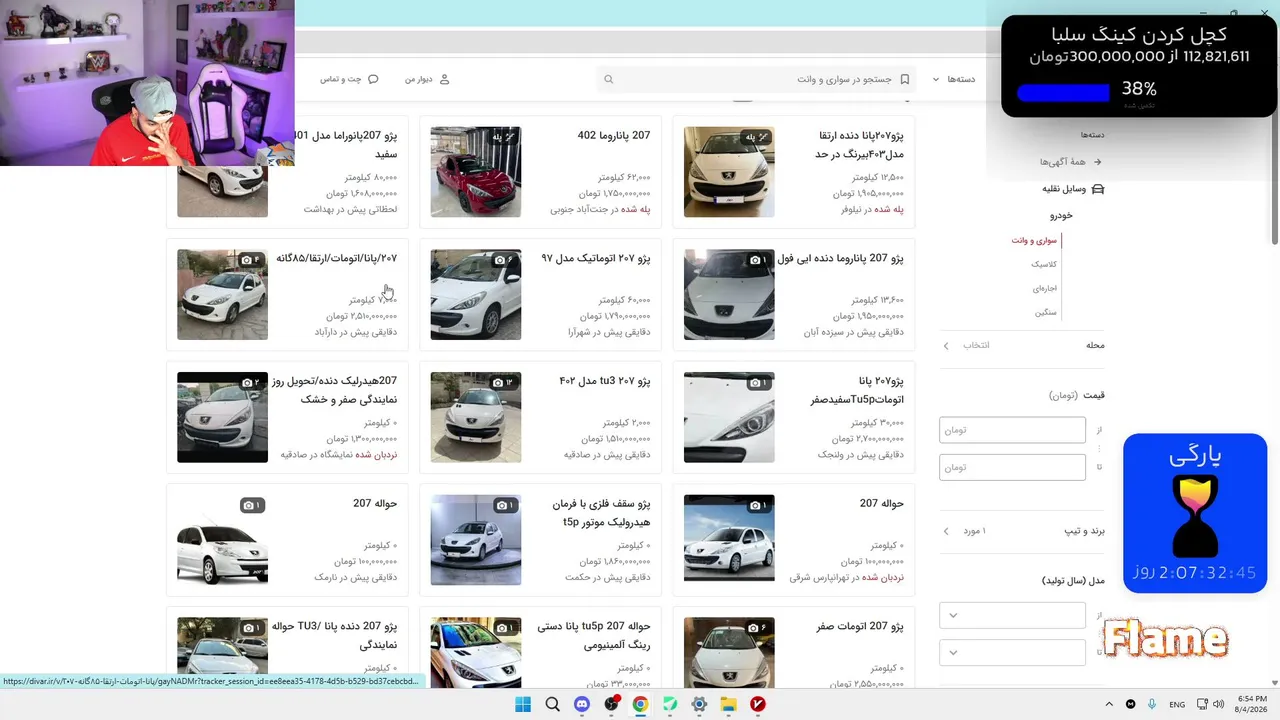The width and height of the screenshot is (1280, 720).
Task: Click the round M icon in the system tray
Action: click(x=1131, y=704)
